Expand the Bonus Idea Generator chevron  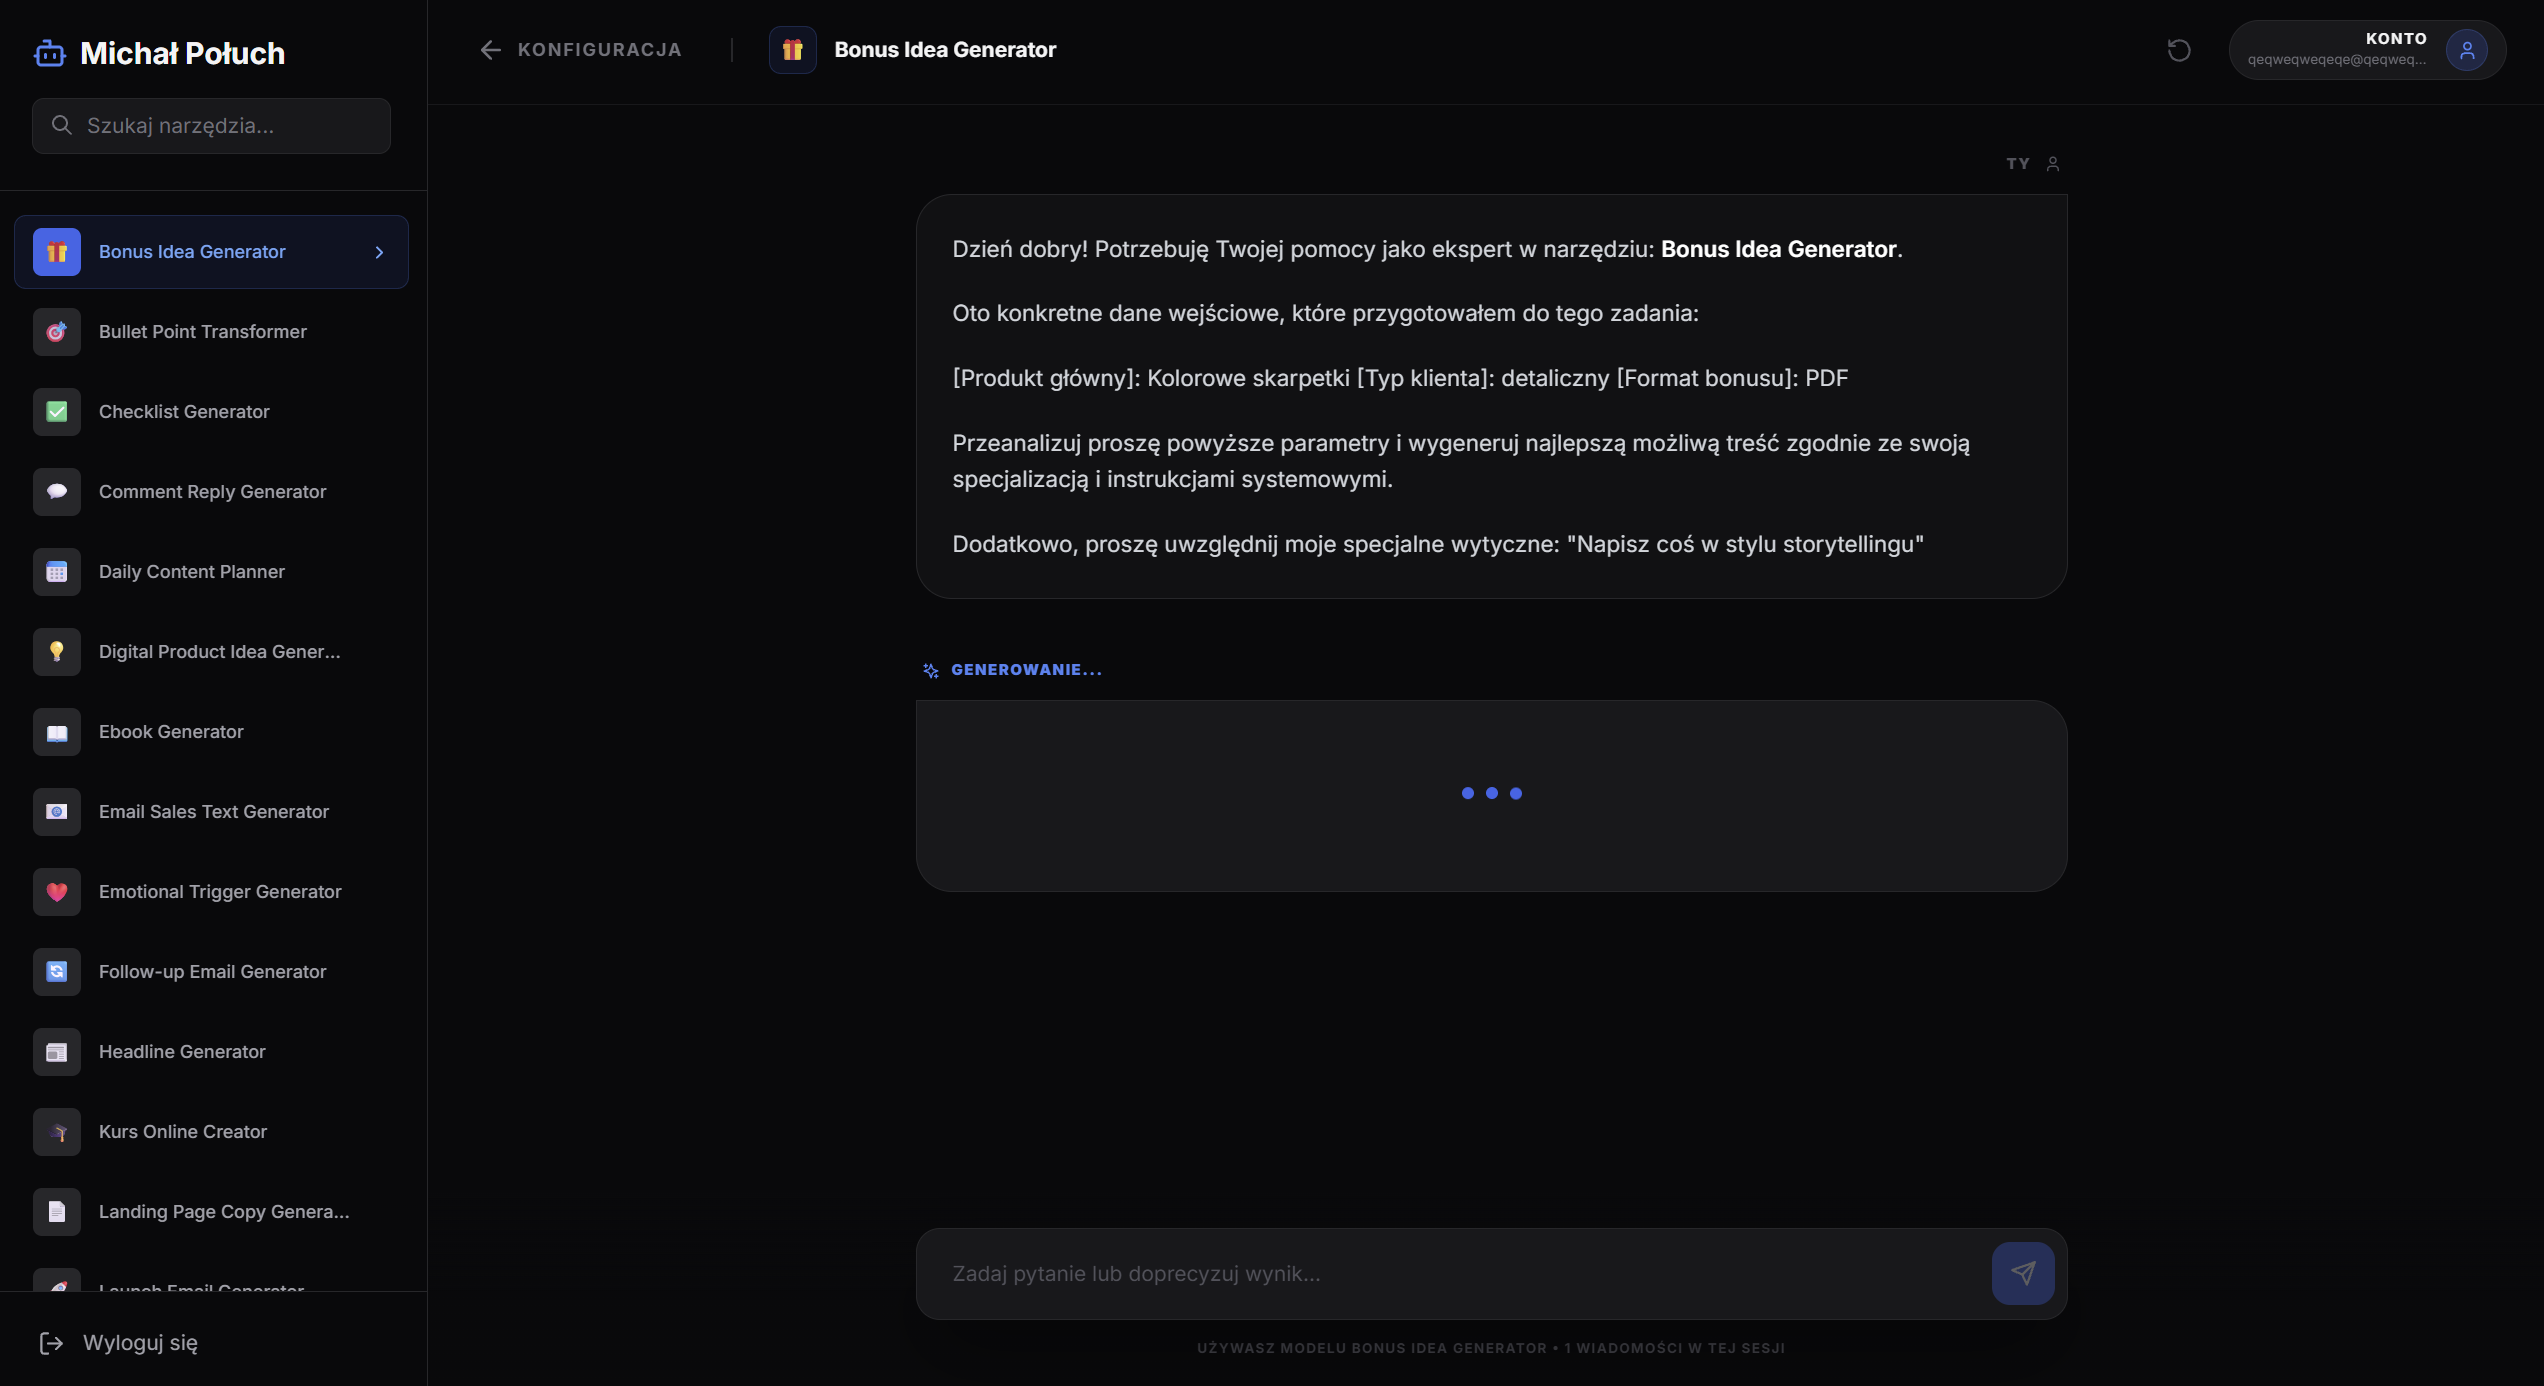[379, 252]
